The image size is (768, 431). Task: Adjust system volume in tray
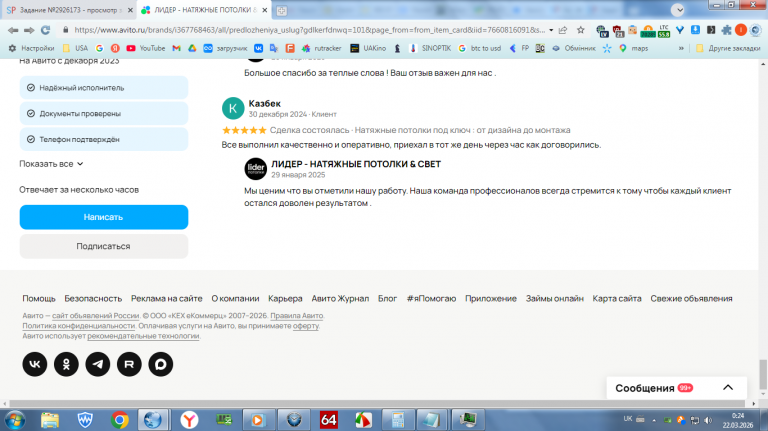708,420
